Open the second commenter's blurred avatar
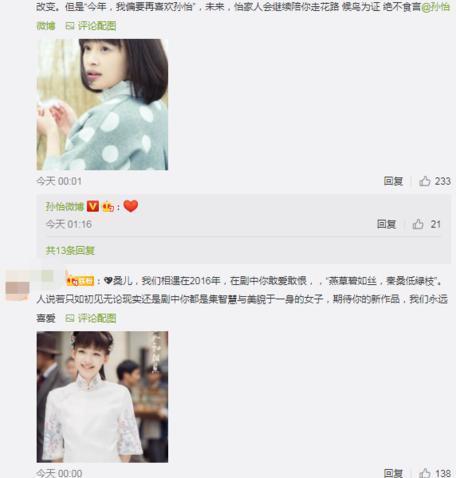The image size is (456, 478). pyautogui.click(x=17, y=285)
